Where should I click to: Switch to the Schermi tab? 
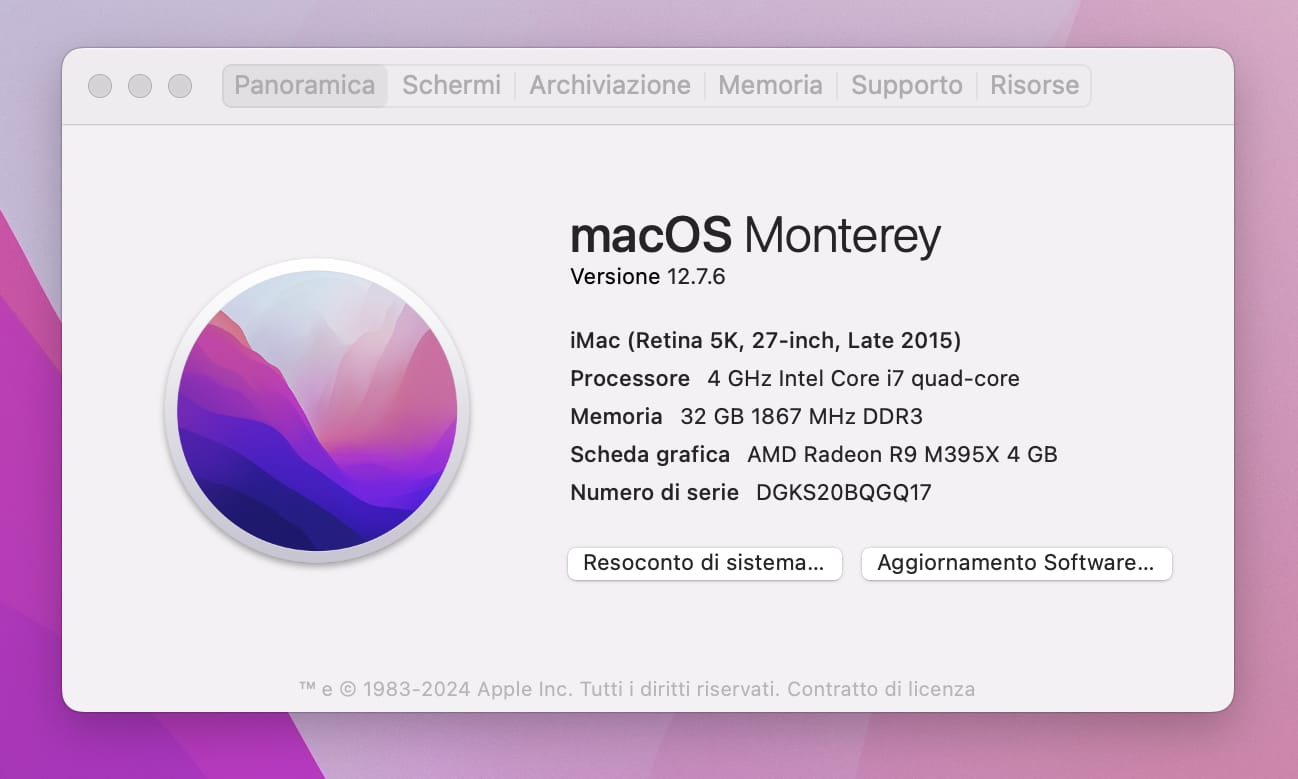(x=451, y=86)
